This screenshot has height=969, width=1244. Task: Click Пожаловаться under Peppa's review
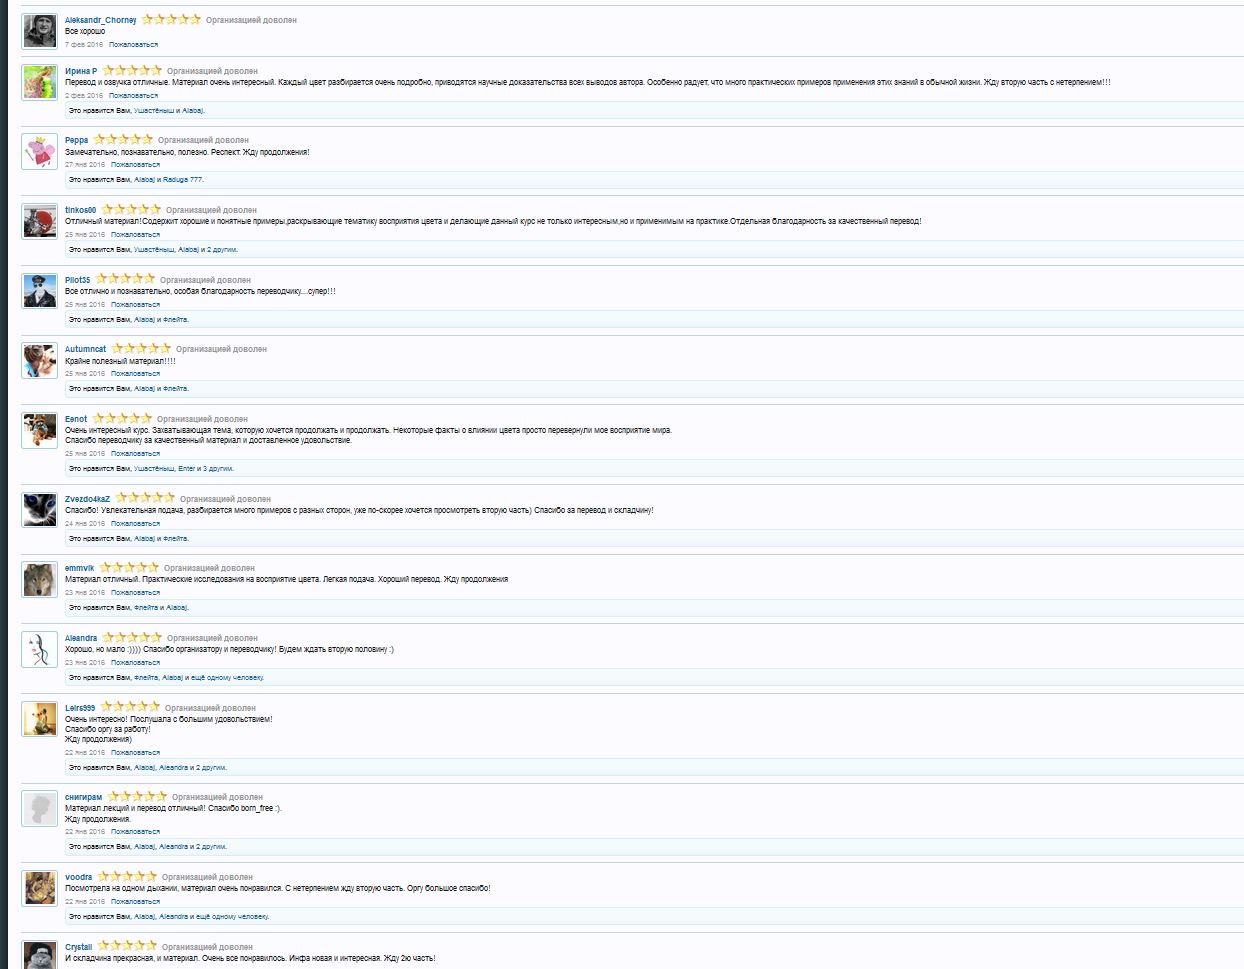[x=135, y=165]
